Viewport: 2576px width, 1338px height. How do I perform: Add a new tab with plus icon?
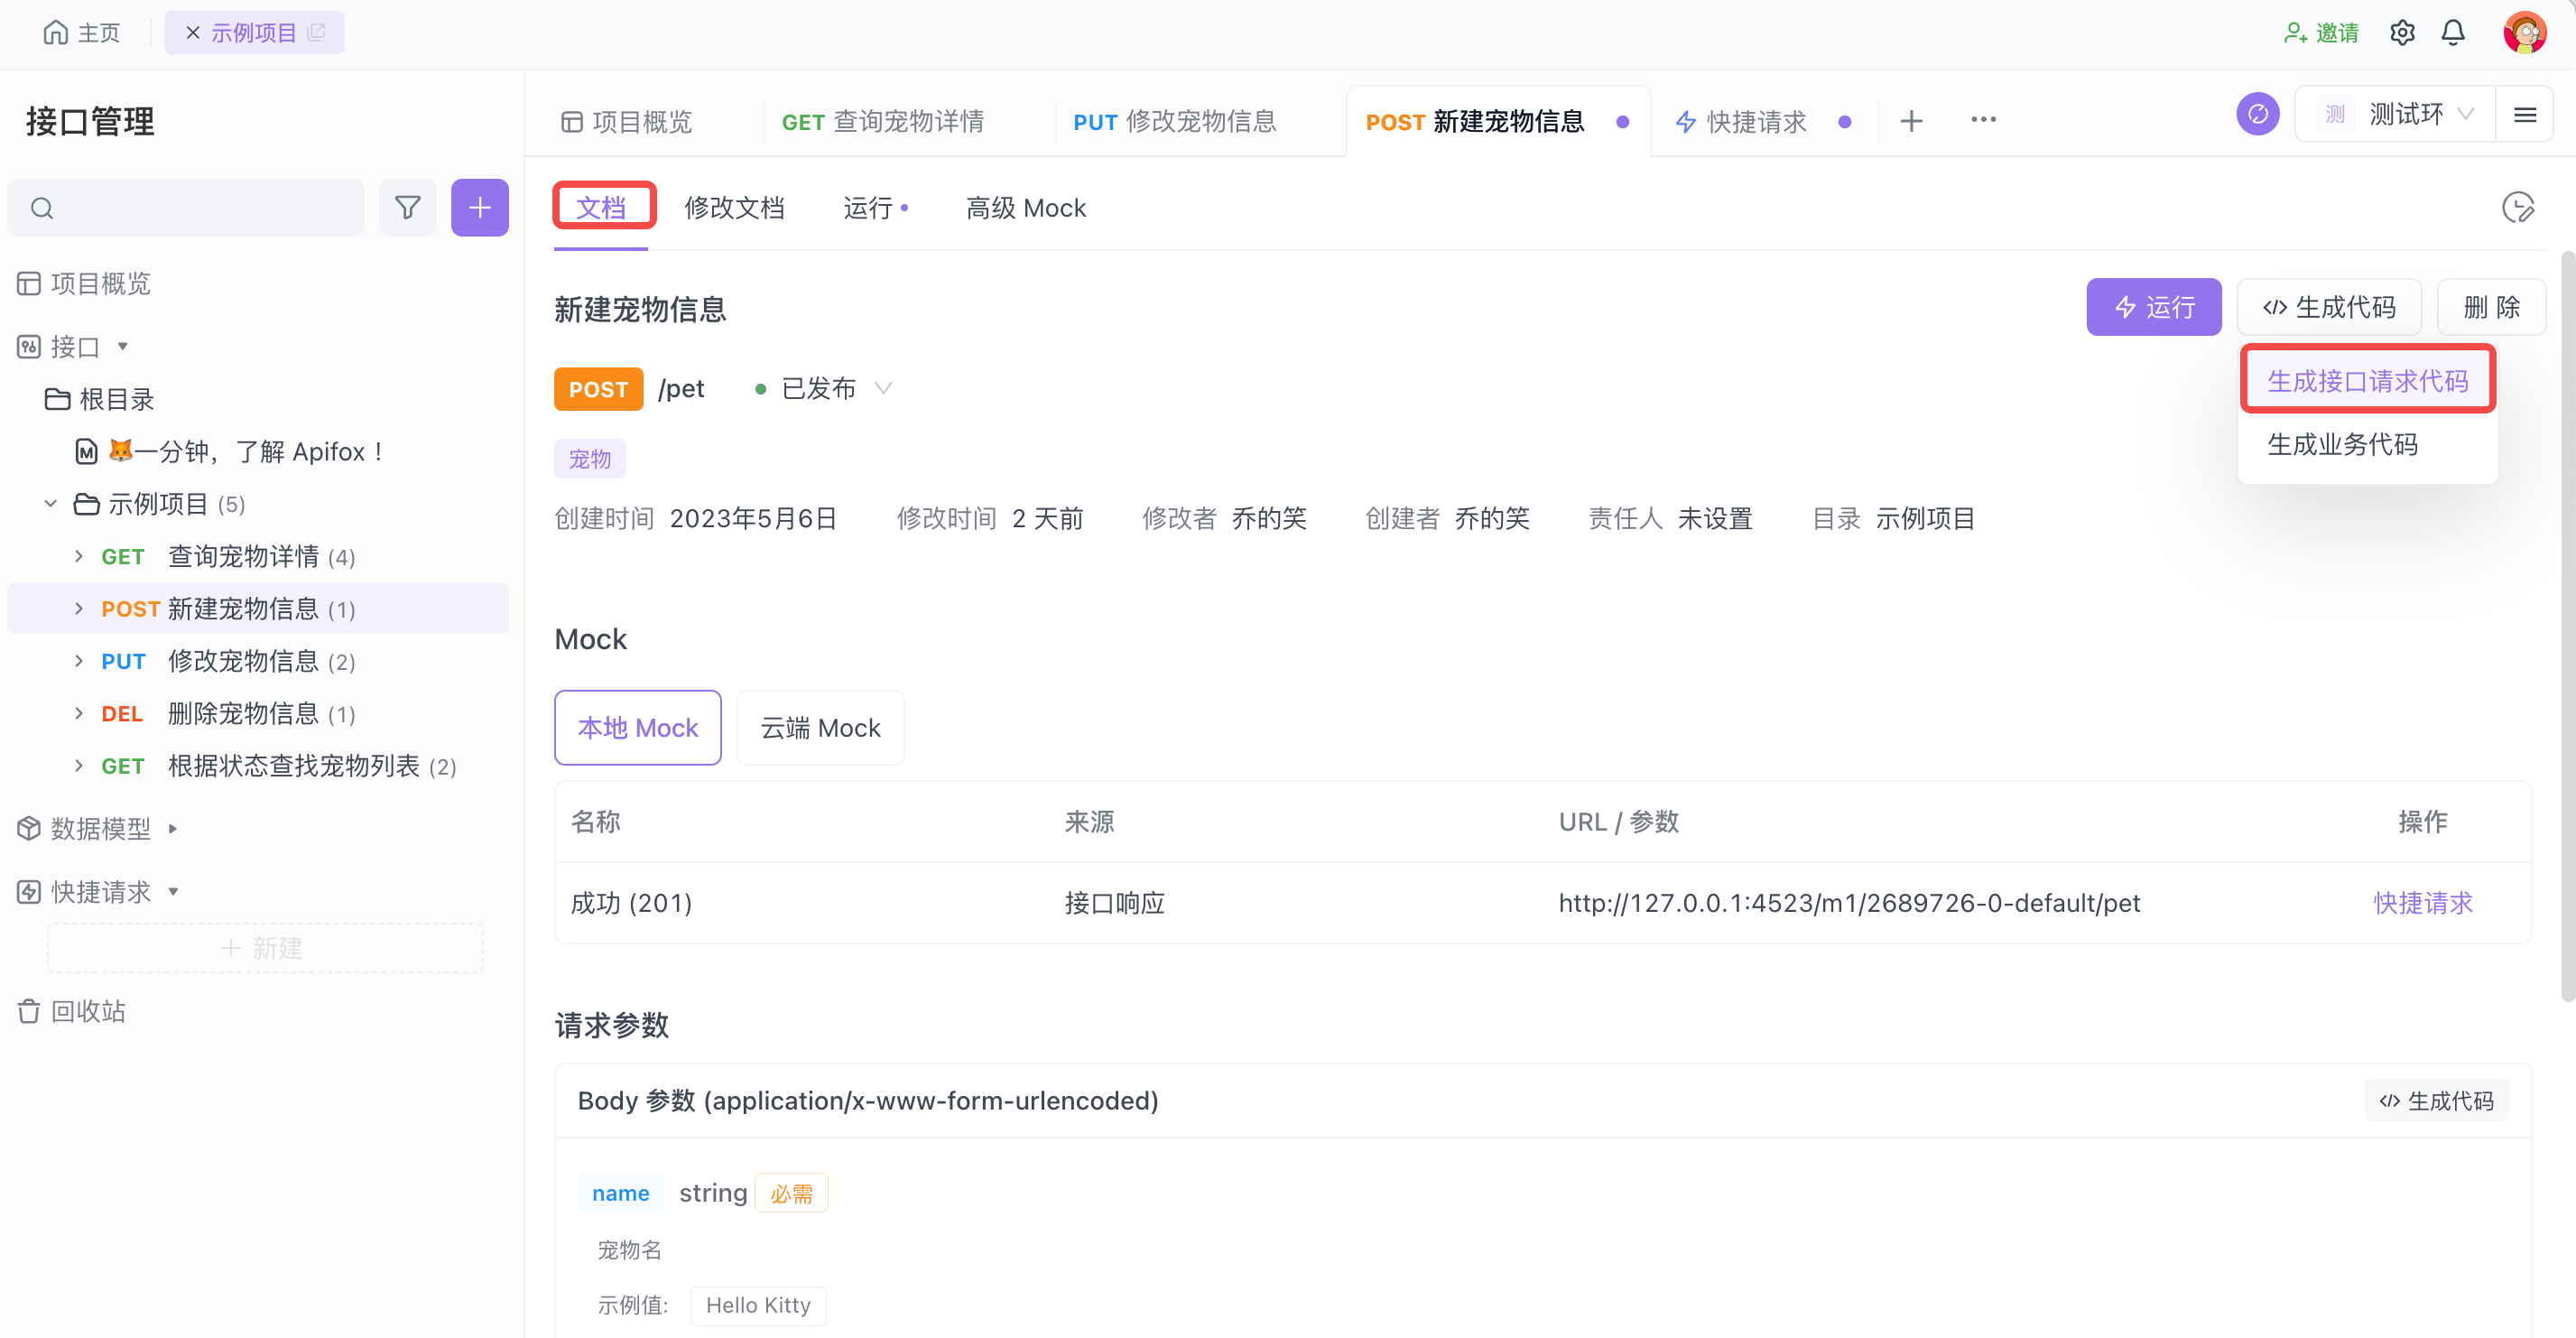(x=1911, y=121)
